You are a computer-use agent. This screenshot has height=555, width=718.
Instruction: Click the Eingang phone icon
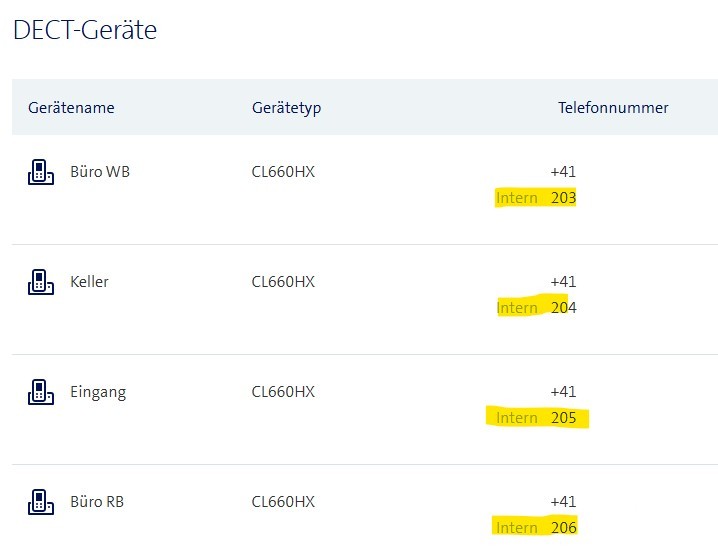pyautogui.click(x=40, y=392)
